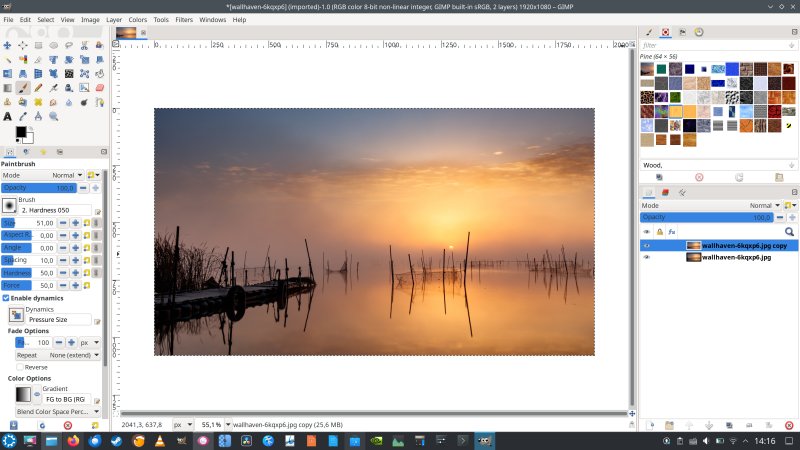Select the Measure compass tool

click(38, 116)
